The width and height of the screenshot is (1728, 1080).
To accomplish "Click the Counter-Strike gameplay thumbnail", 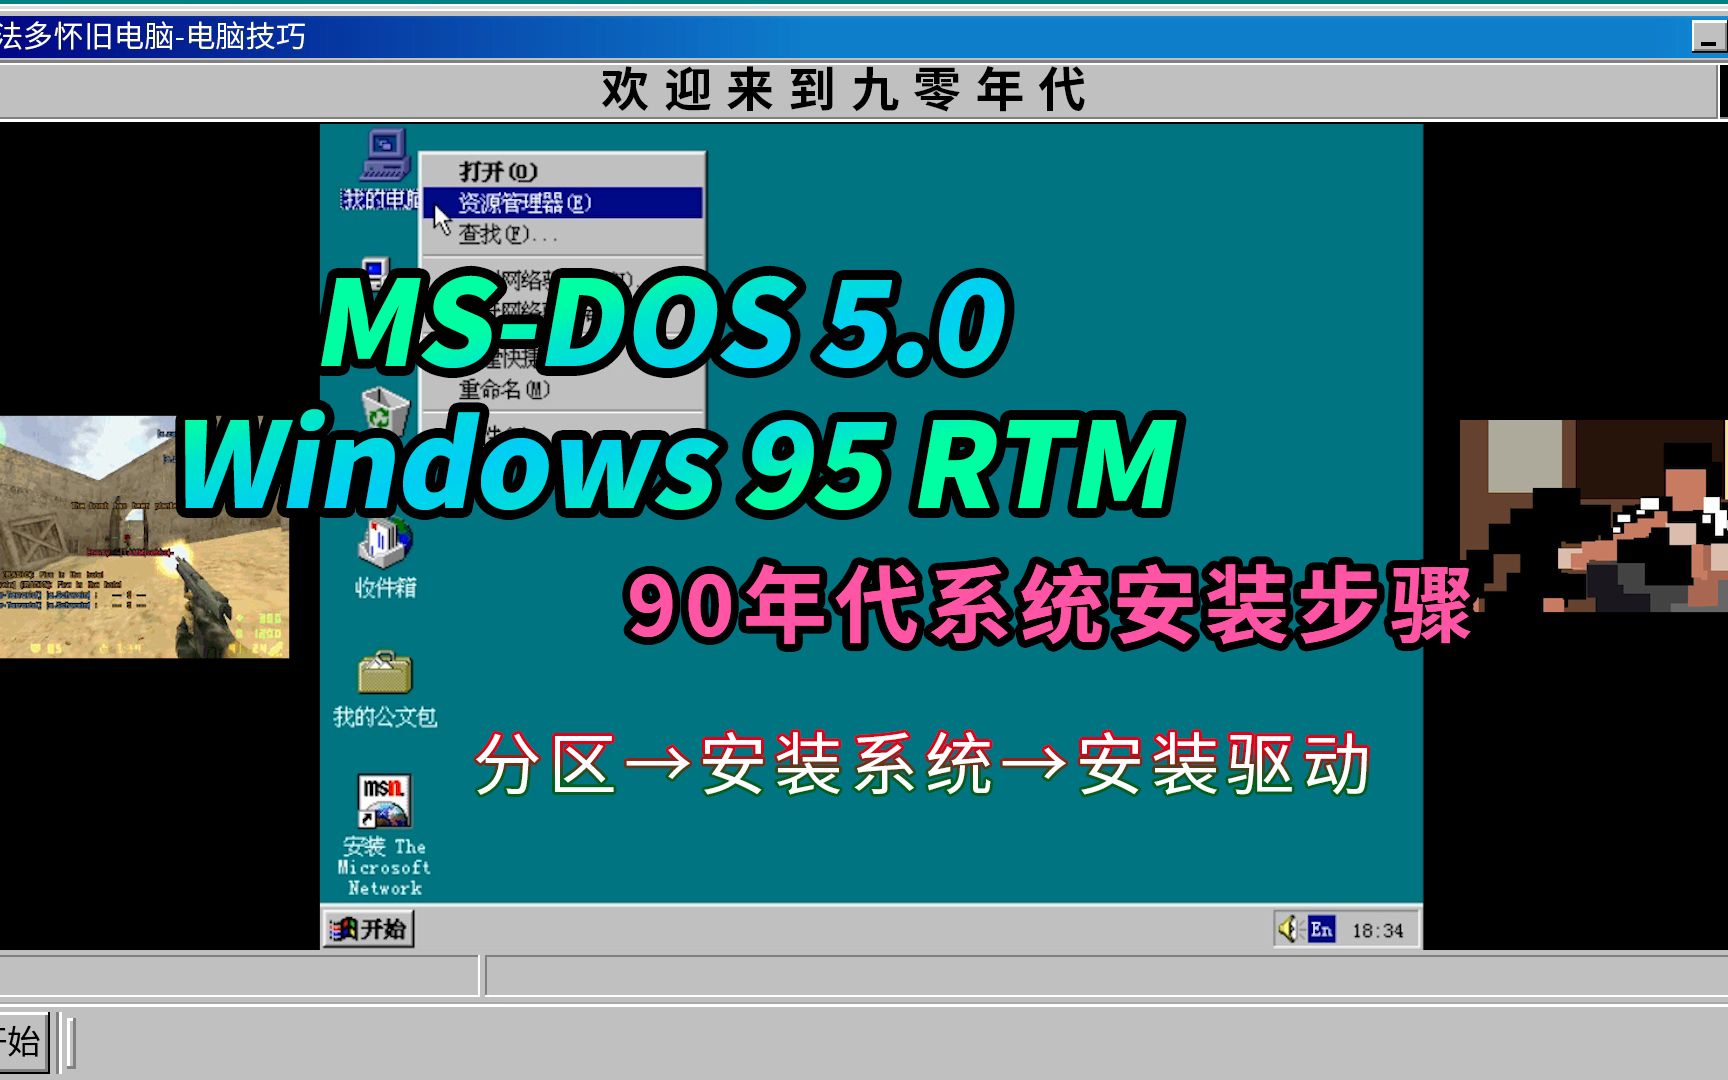I will click(144, 537).
